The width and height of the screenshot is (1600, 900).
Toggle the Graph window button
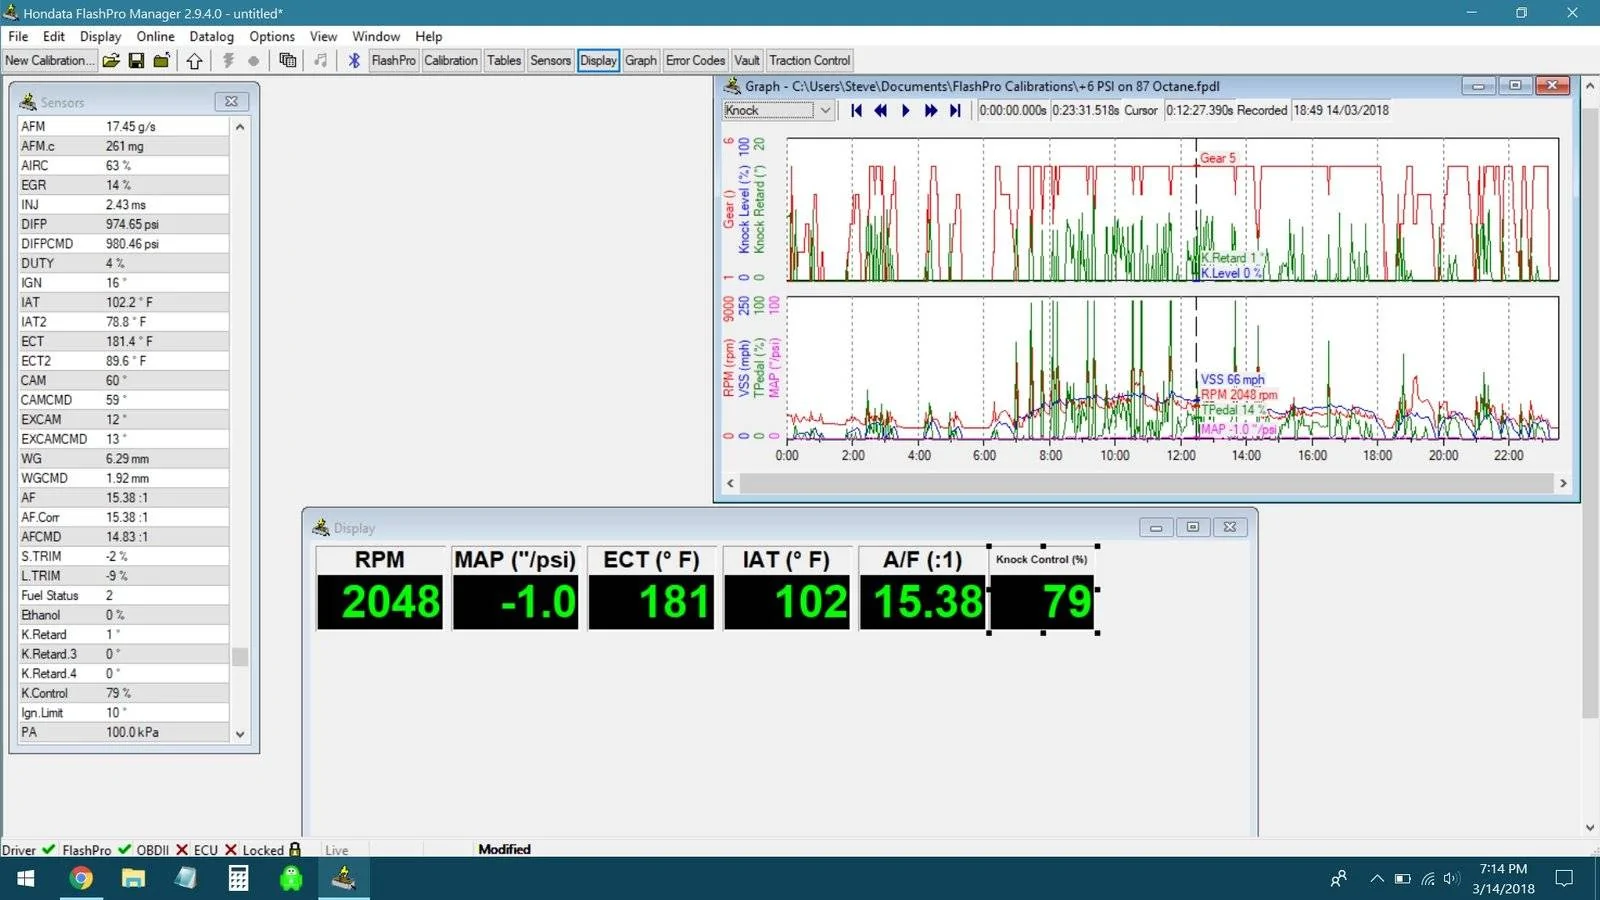pyautogui.click(x=641, y=61)
